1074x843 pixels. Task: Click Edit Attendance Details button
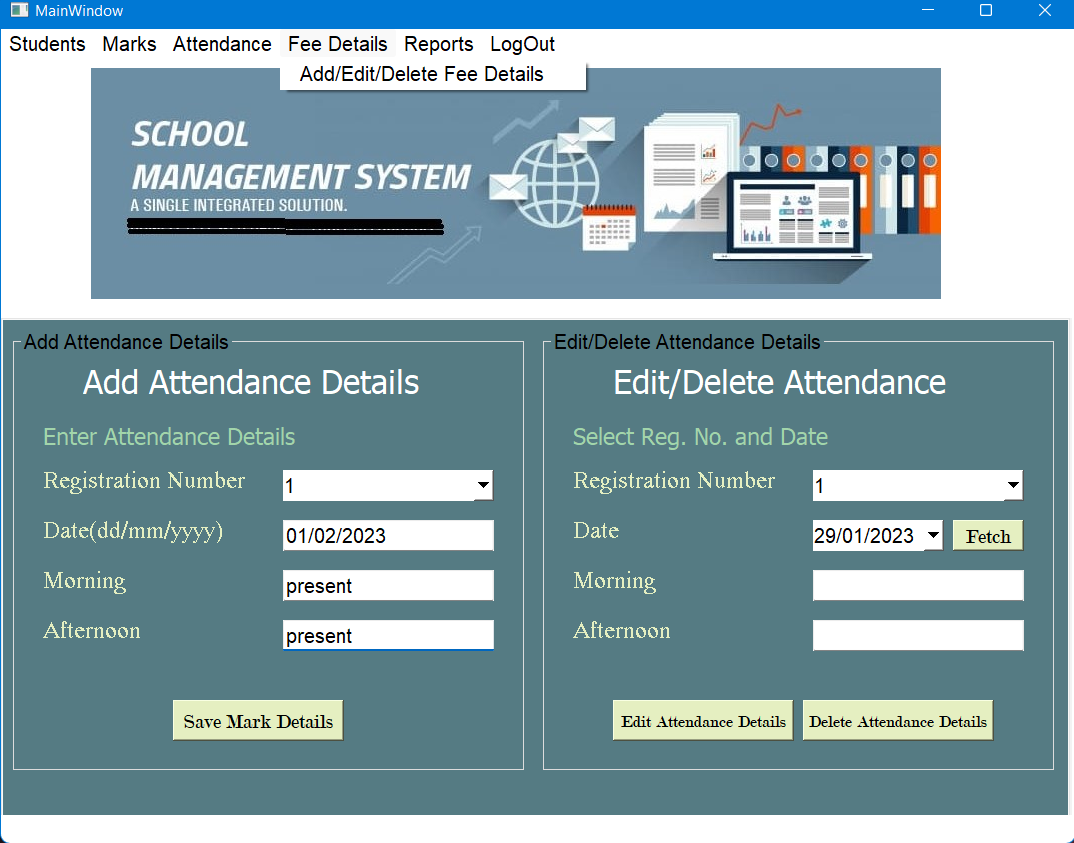702,719
